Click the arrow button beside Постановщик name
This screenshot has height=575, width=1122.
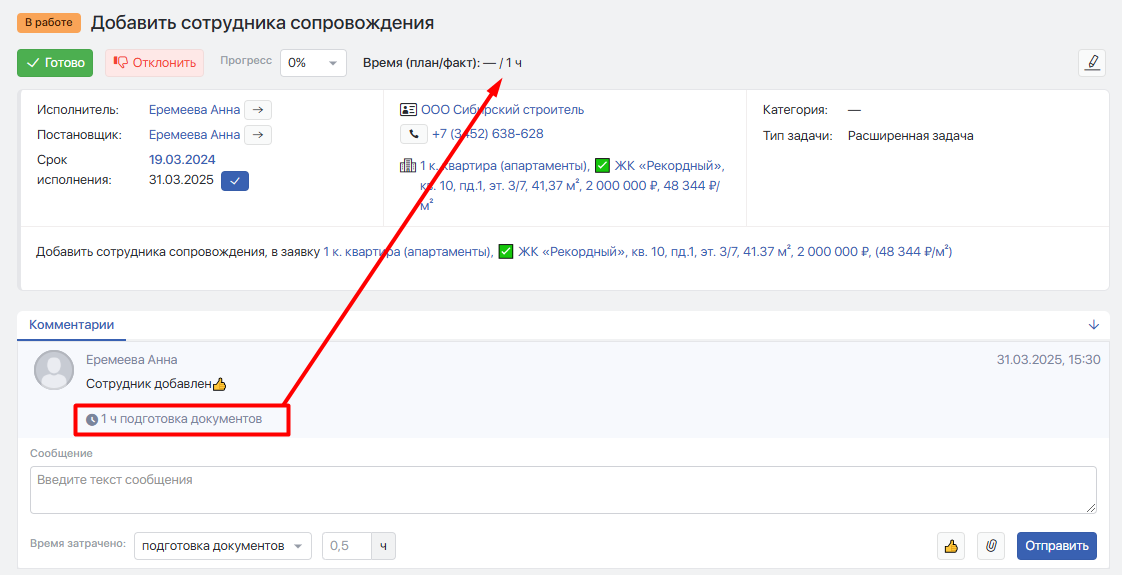click(258, 134)
